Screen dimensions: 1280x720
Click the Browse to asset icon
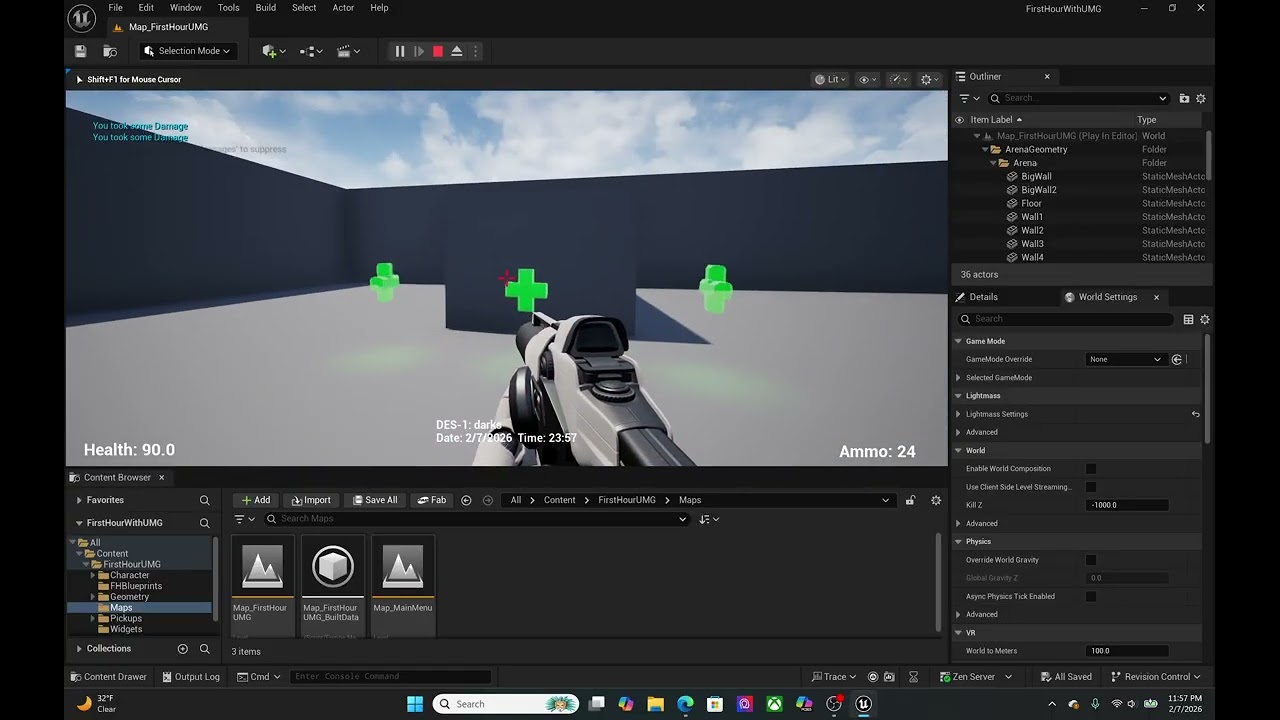pos(110,51)
